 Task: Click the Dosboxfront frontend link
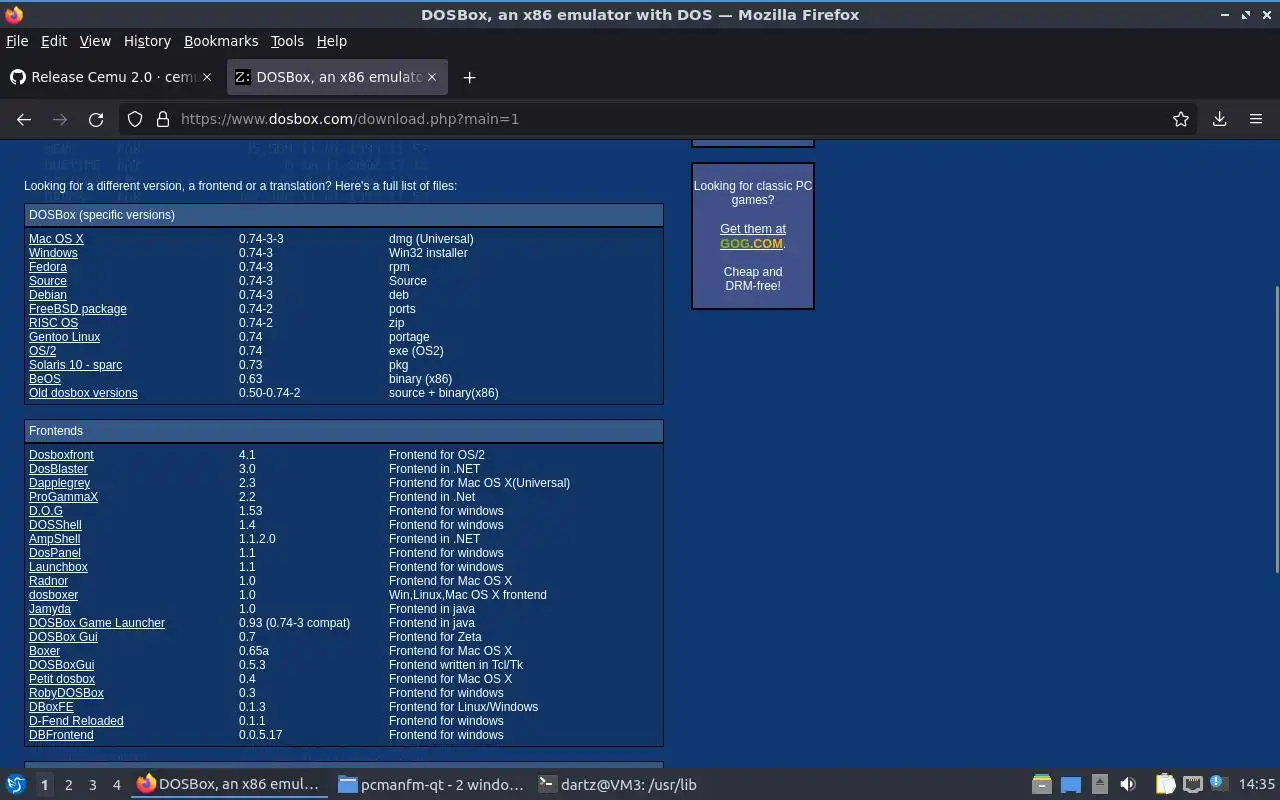pyautogui.click(x=61, y=455)
